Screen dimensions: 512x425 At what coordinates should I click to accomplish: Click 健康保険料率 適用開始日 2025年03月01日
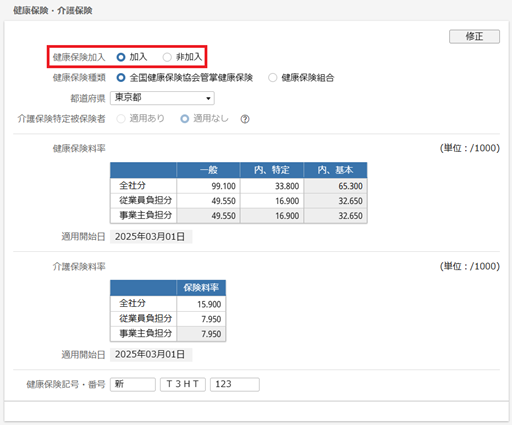[x=151, y=237]
